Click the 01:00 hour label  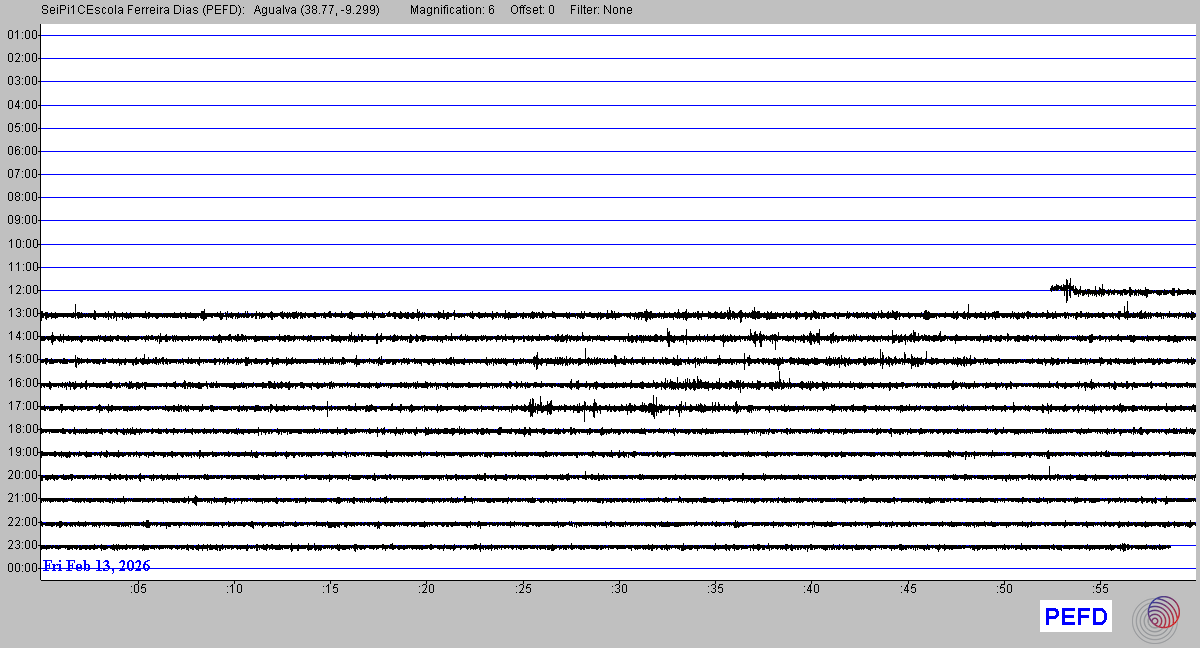click(x=22, y=35)
